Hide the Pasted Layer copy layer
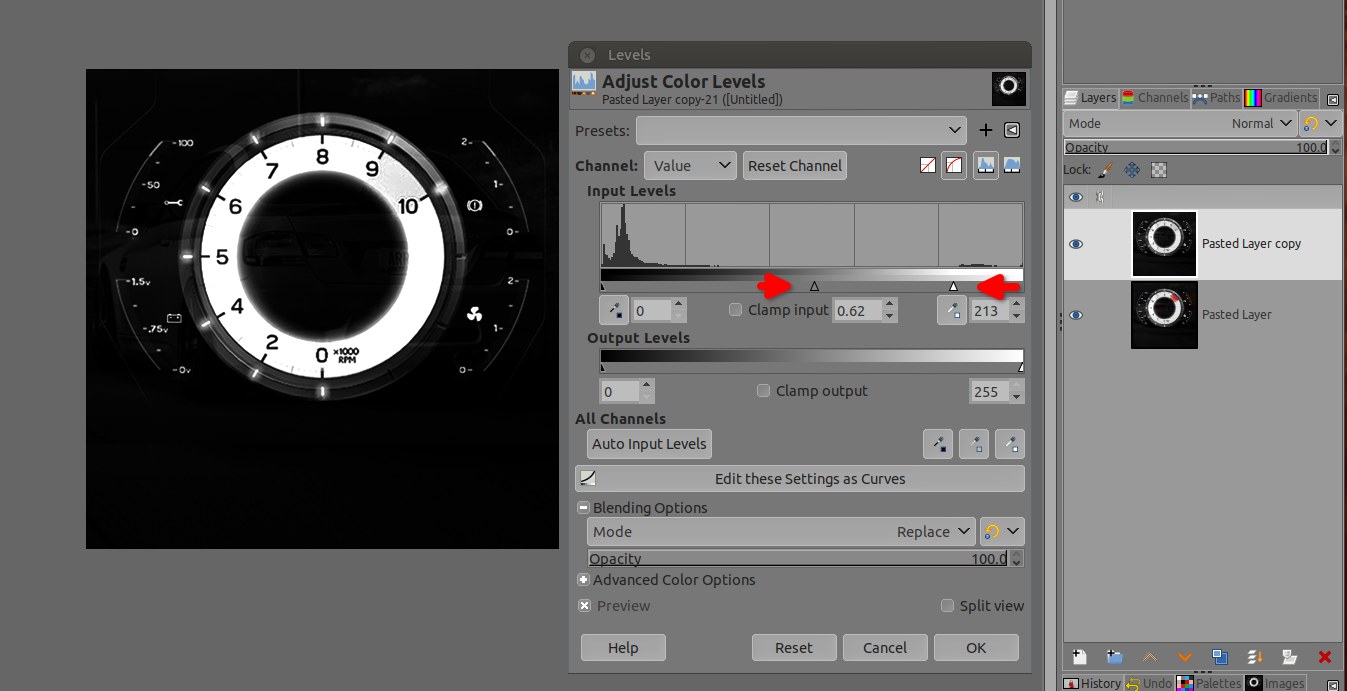 point(1076,244)
